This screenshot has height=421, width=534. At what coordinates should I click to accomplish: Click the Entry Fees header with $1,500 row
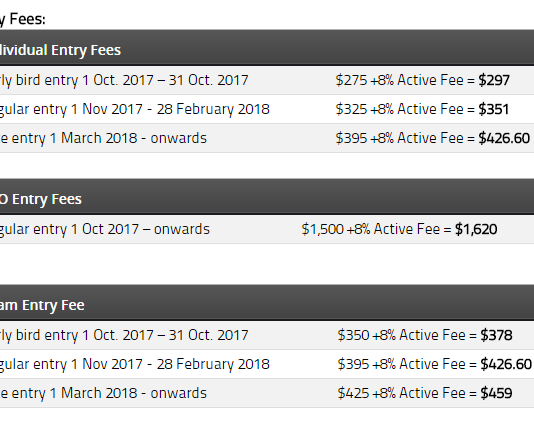click(x=267, y=197)
